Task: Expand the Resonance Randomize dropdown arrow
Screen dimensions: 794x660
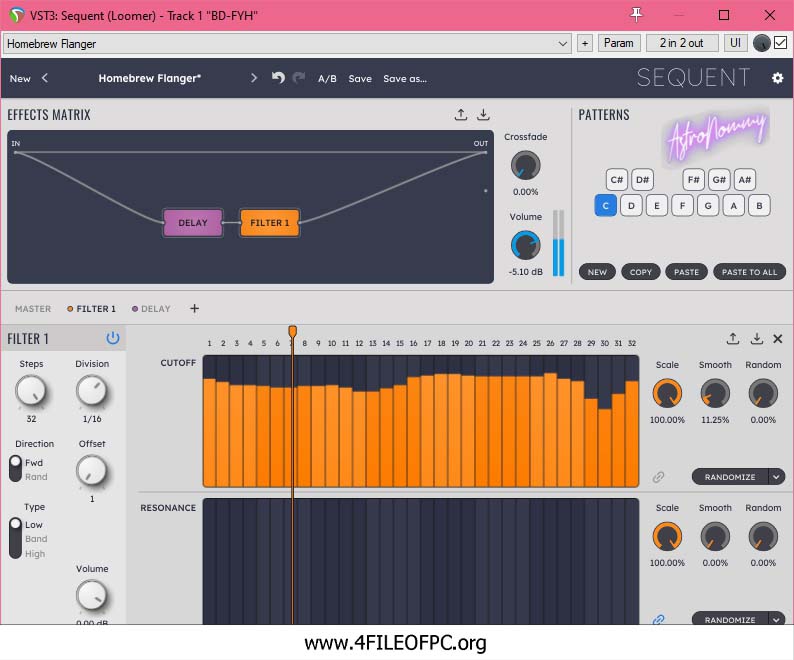Action: click(x=777, y=620)
